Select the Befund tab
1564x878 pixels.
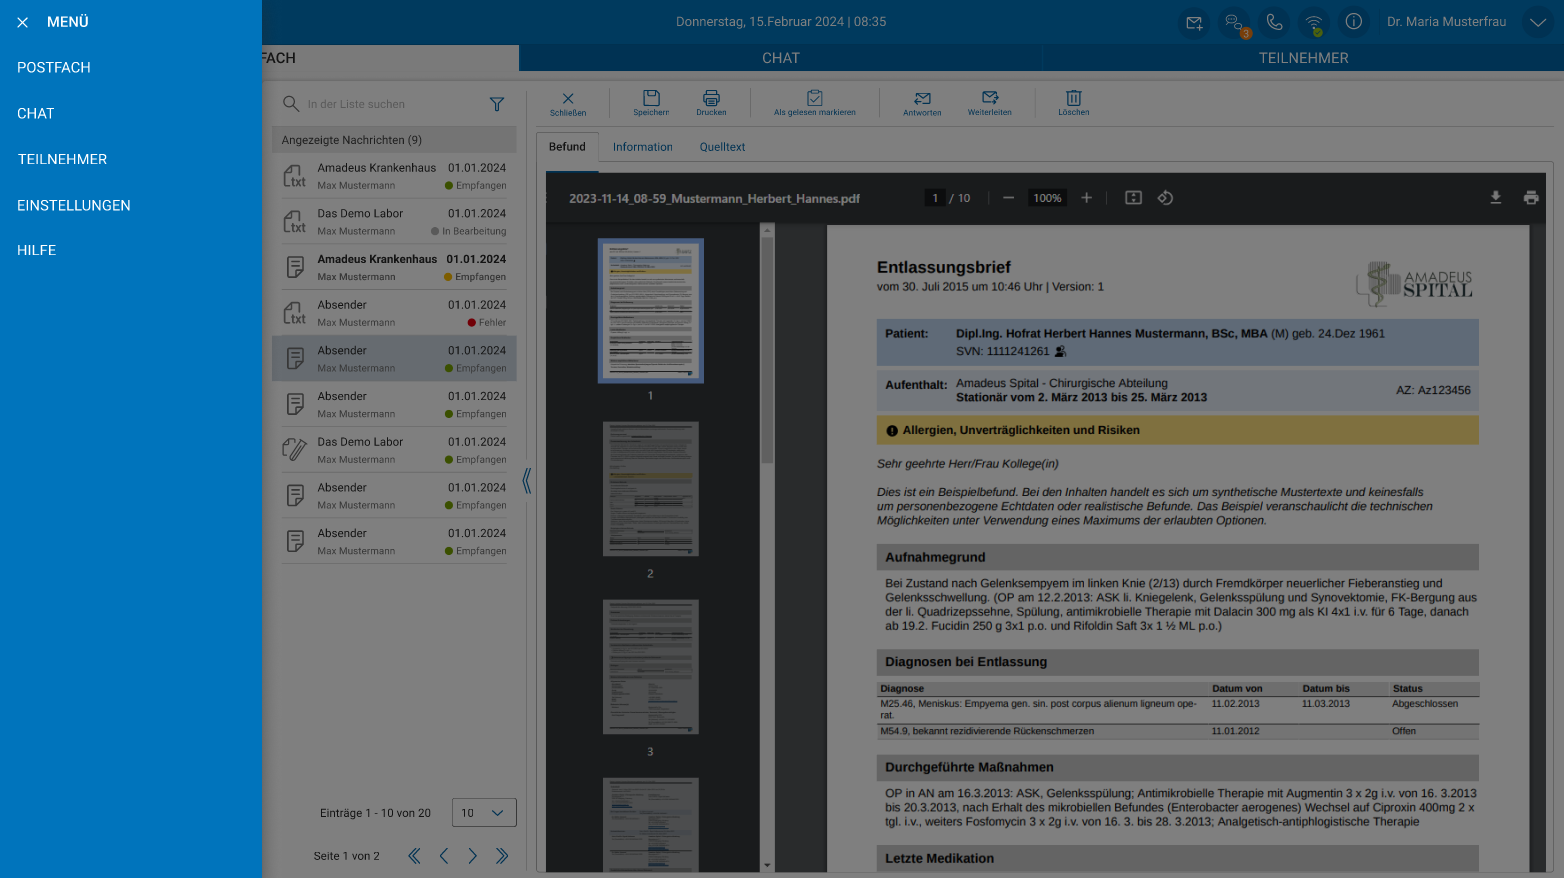click(567, 147)
